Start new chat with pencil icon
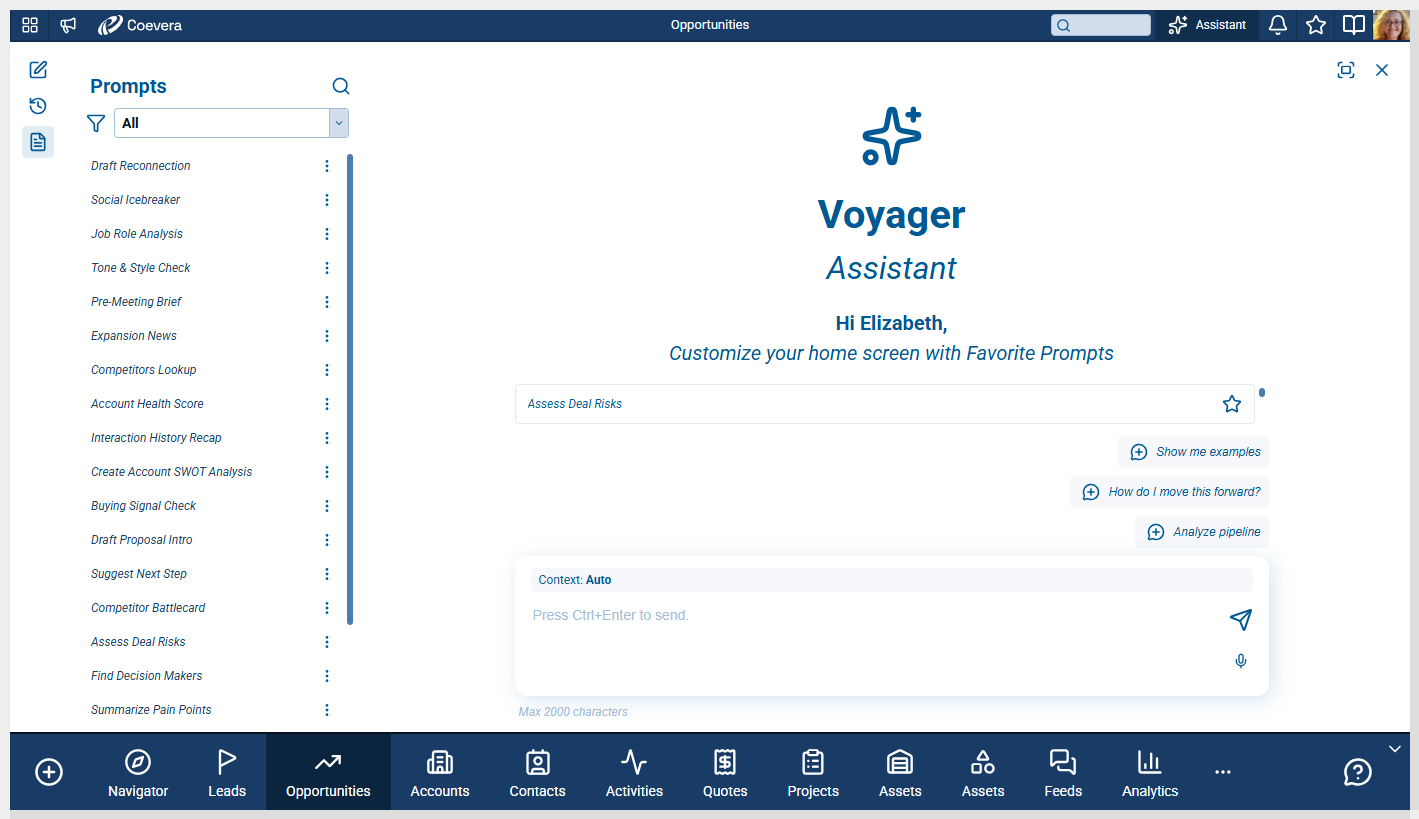The image size is (1419, 819). pos(38,70)
